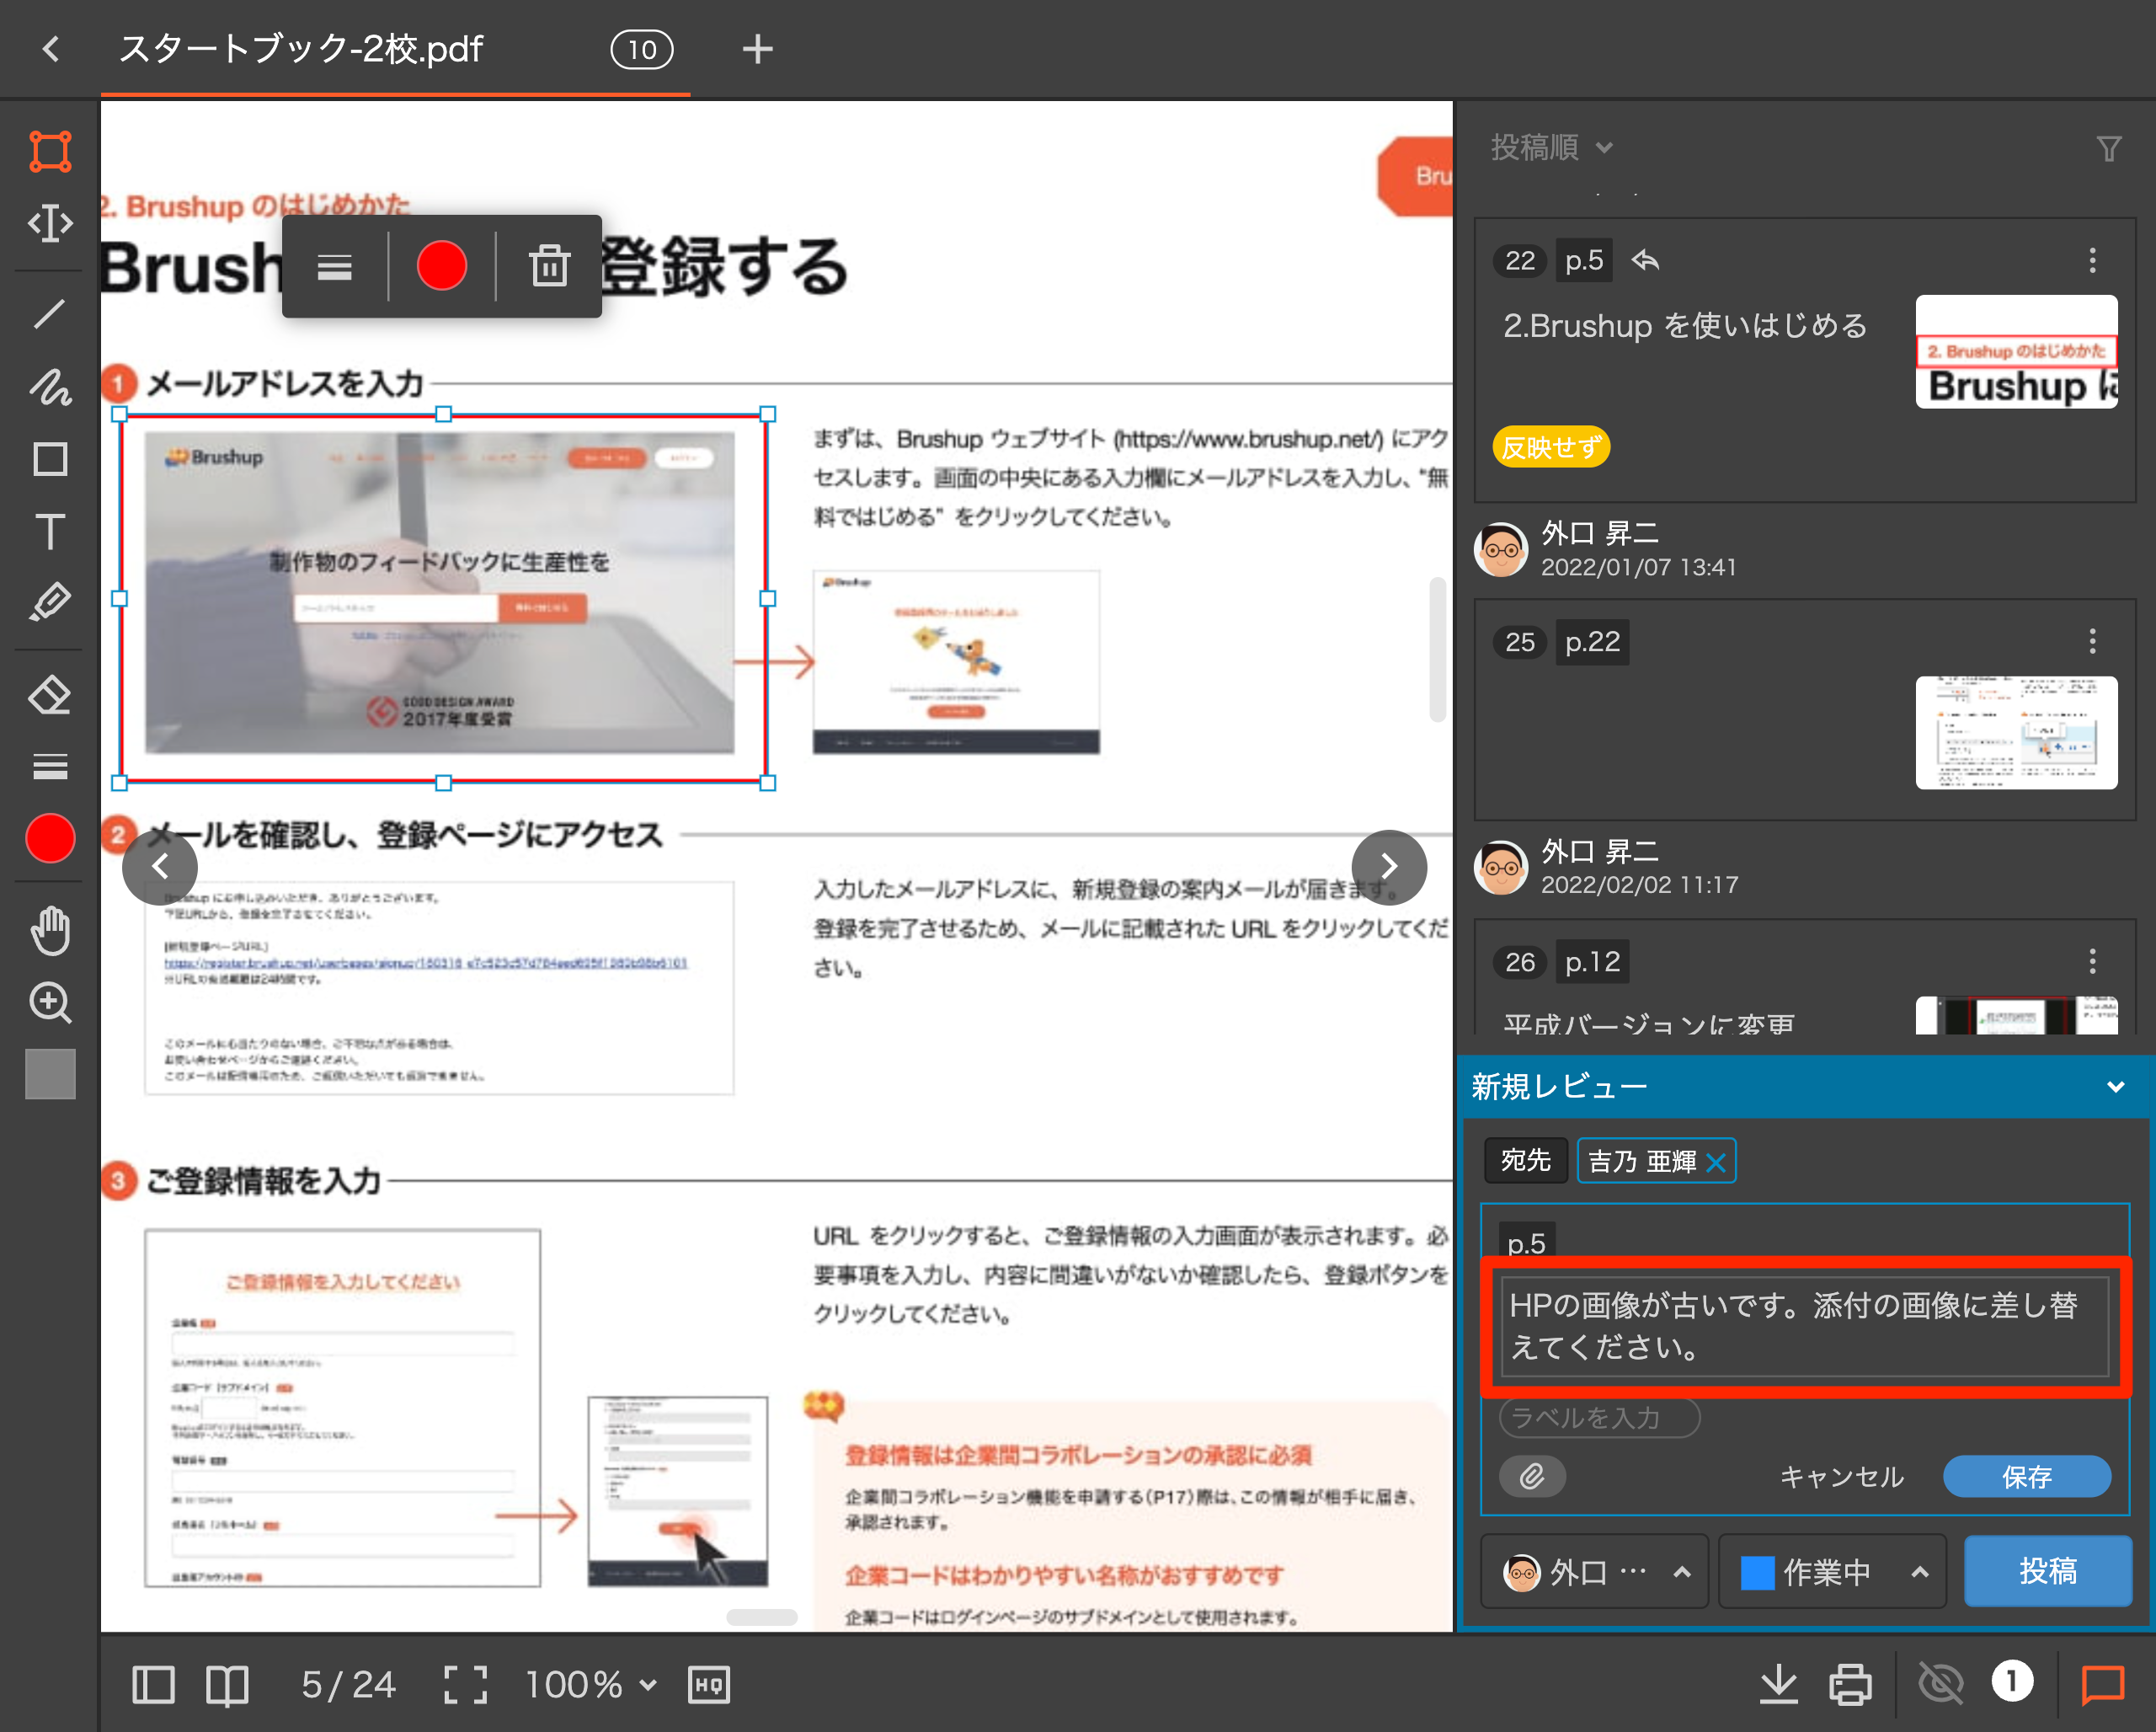The width and height of the screenshot is (2156, 1732).
Task: Select the Hand pan tool
Action: tap(50, 930)
